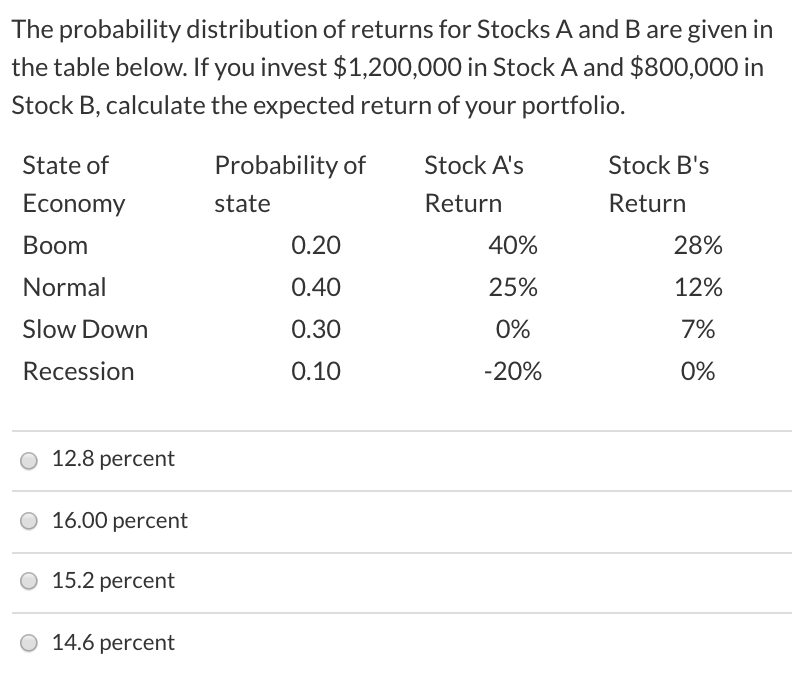The height and width of the screenshot is (676, 810).
Task: Click the Recession row label
Action: pyautogui.click(x=78, y=371)
